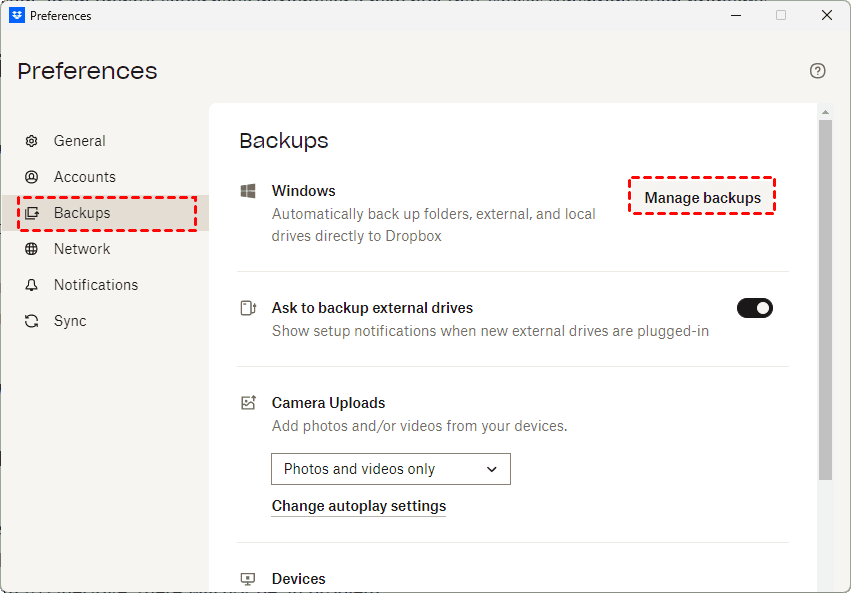Click the help question mark icon
851x593 pixels.
coord(818,71)
